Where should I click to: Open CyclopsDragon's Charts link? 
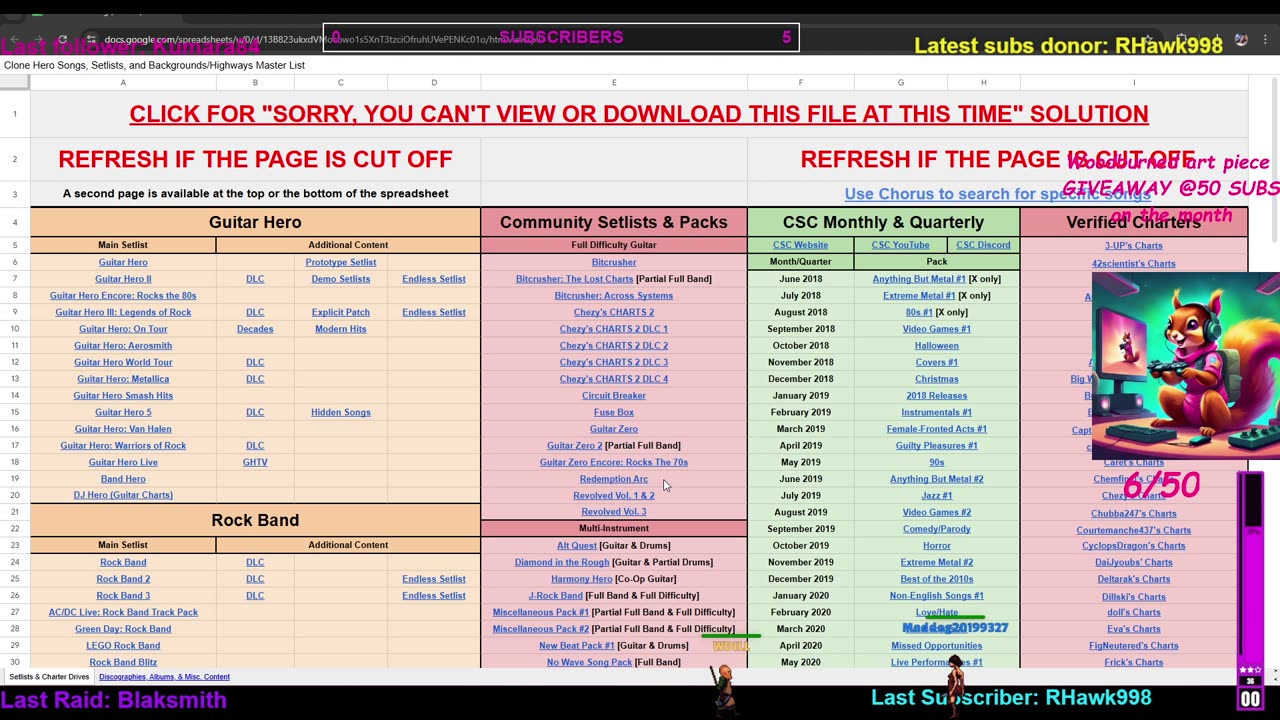pyautogui.click(x=1134, y=546)
